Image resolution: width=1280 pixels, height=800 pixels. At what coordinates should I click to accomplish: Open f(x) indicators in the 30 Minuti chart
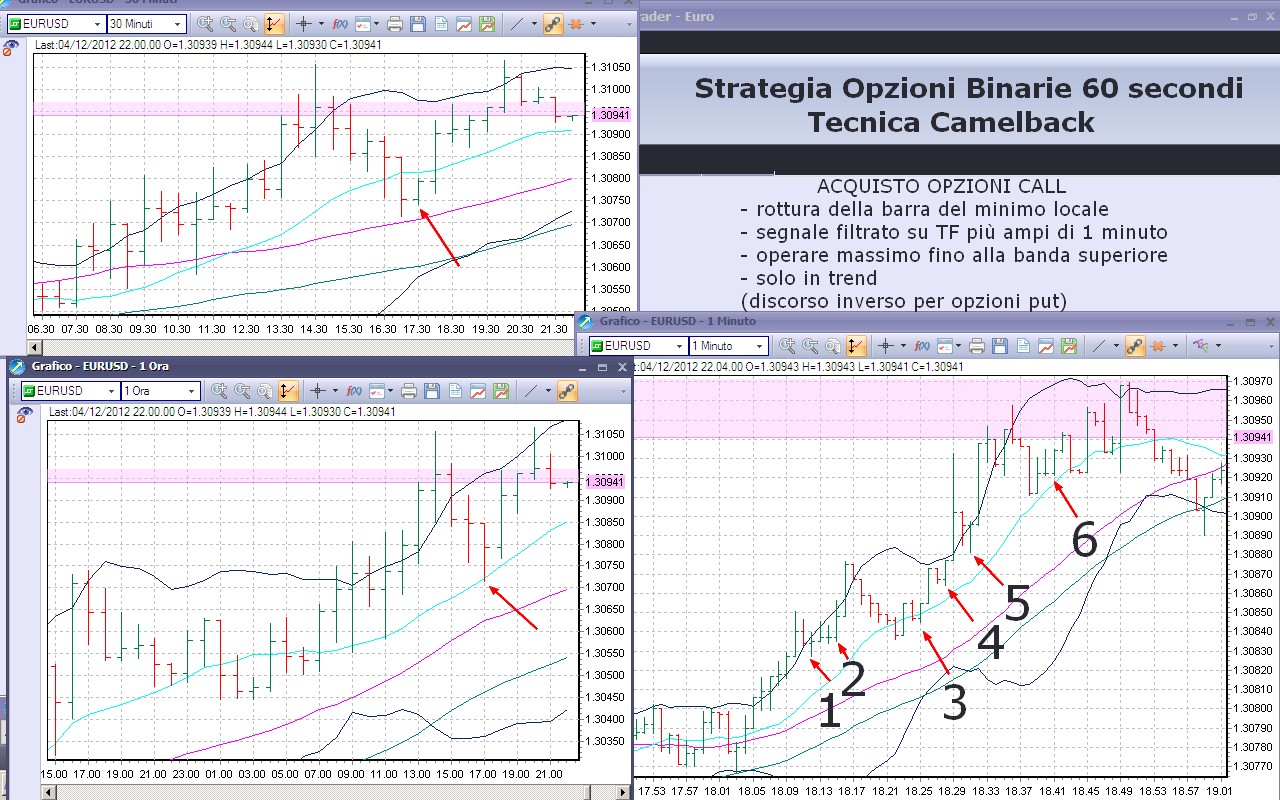tap(341, 23)
